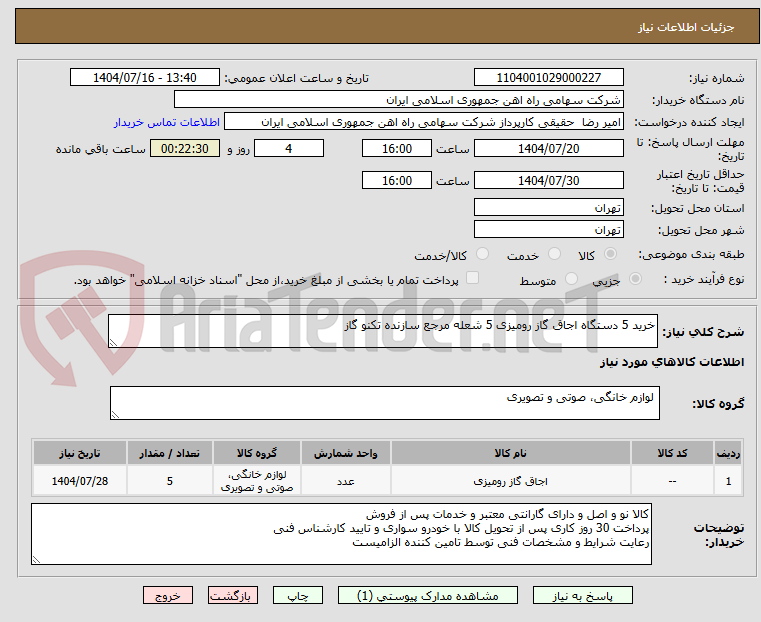Click the چاپ print button

coord(298,595)
